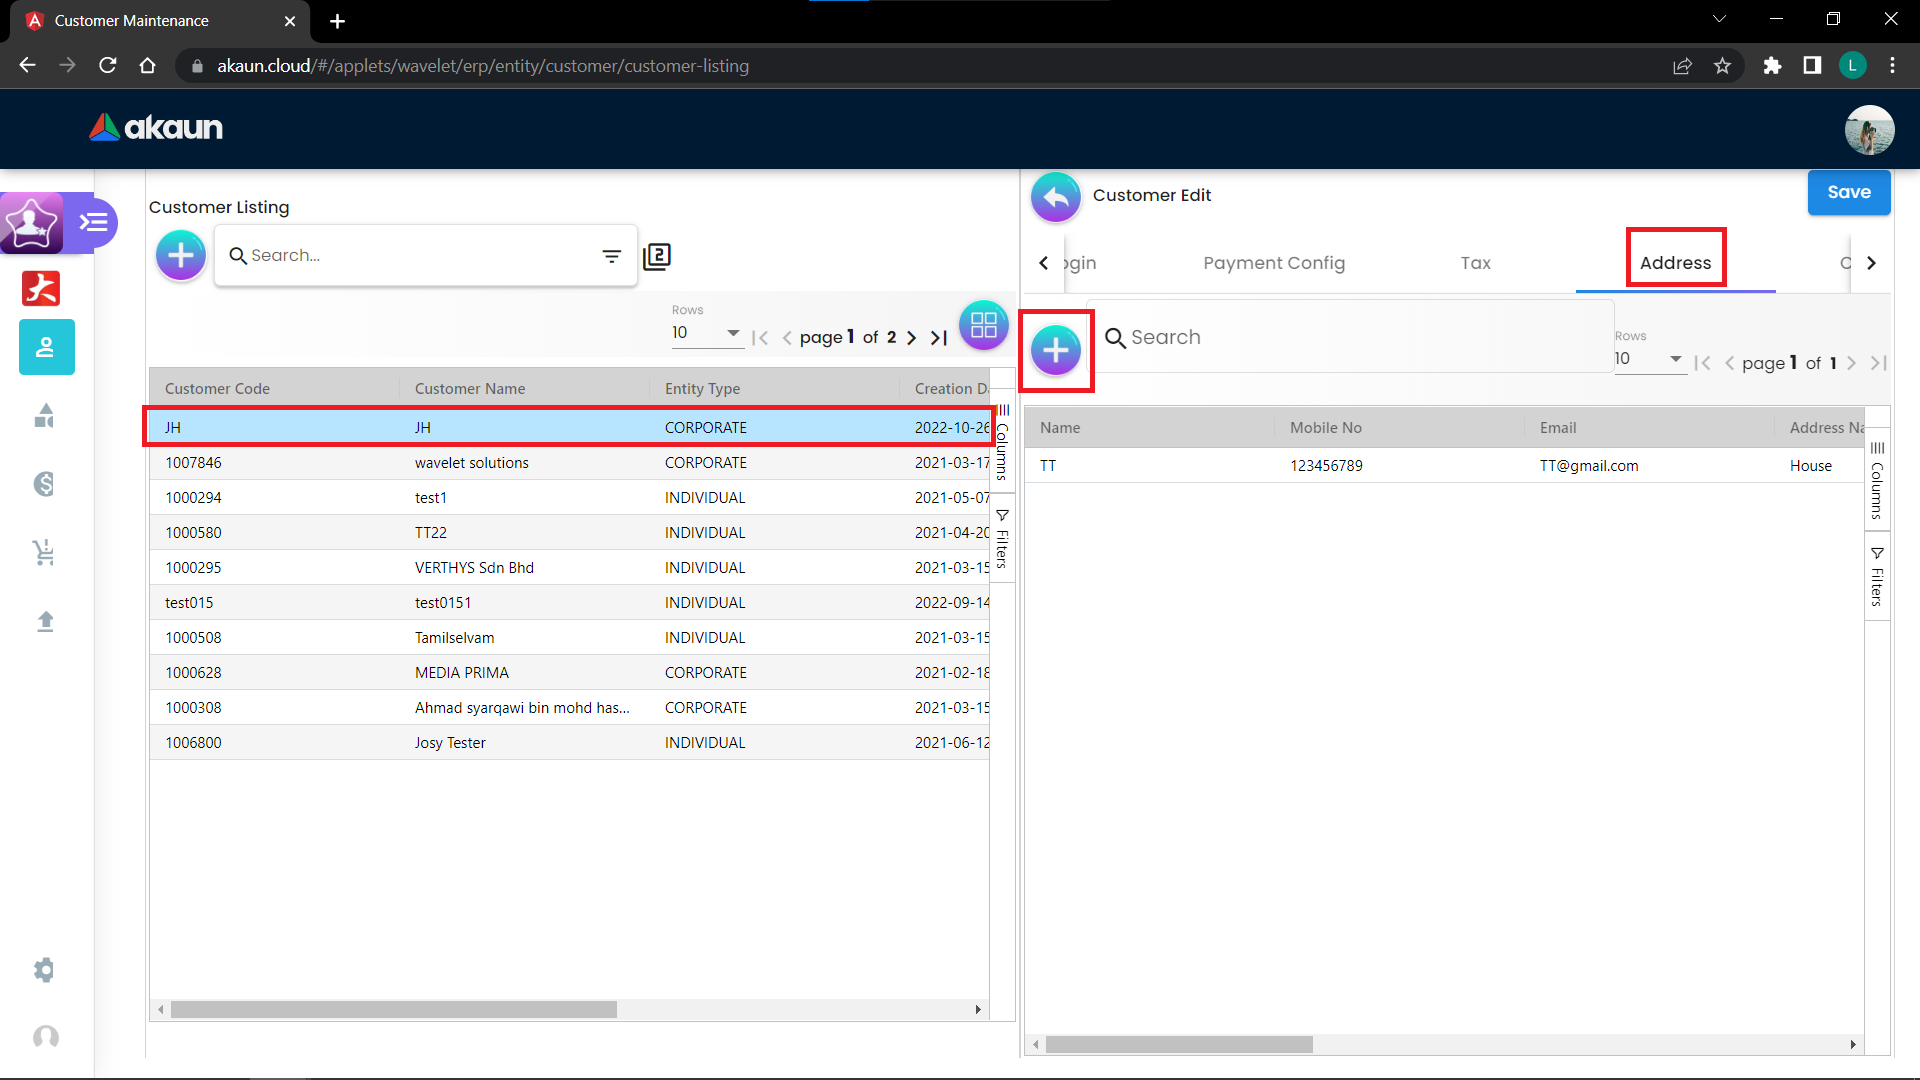Click the address Search field
Viewport: 1920px width, 1080px height.
coord(1350,338)
